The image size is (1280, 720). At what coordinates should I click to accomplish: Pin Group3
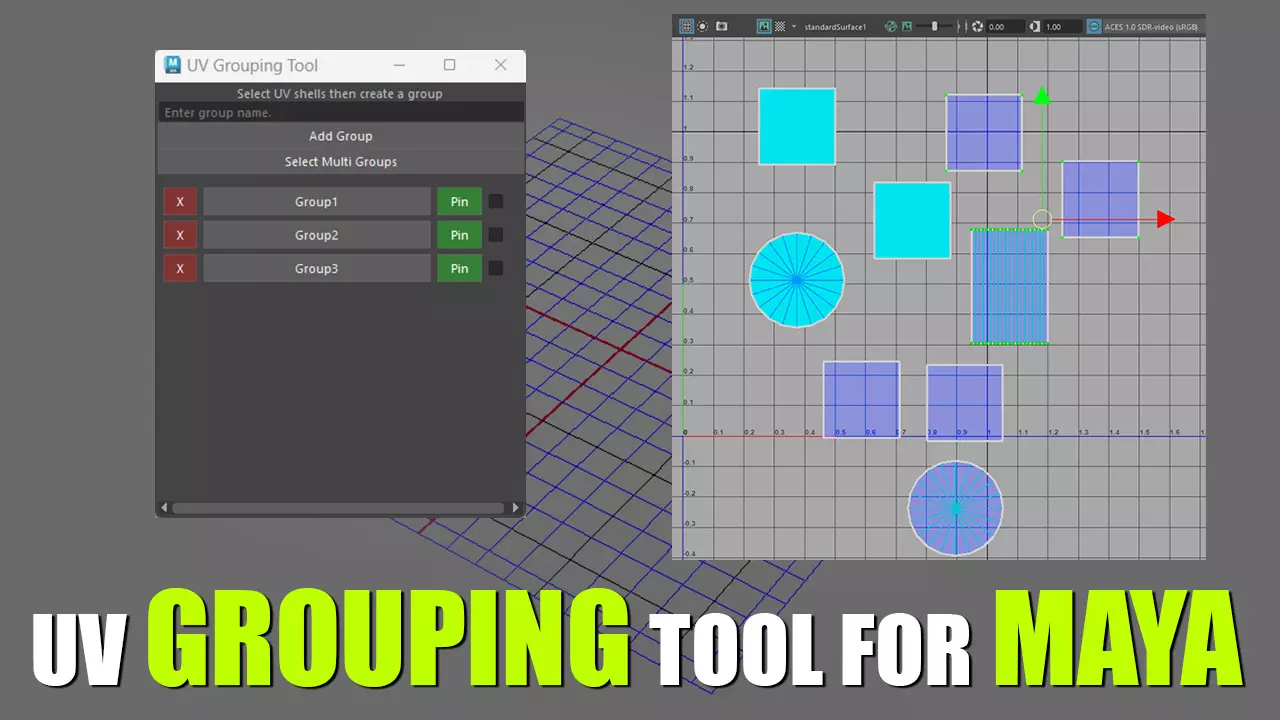click(x=459, y=268)
